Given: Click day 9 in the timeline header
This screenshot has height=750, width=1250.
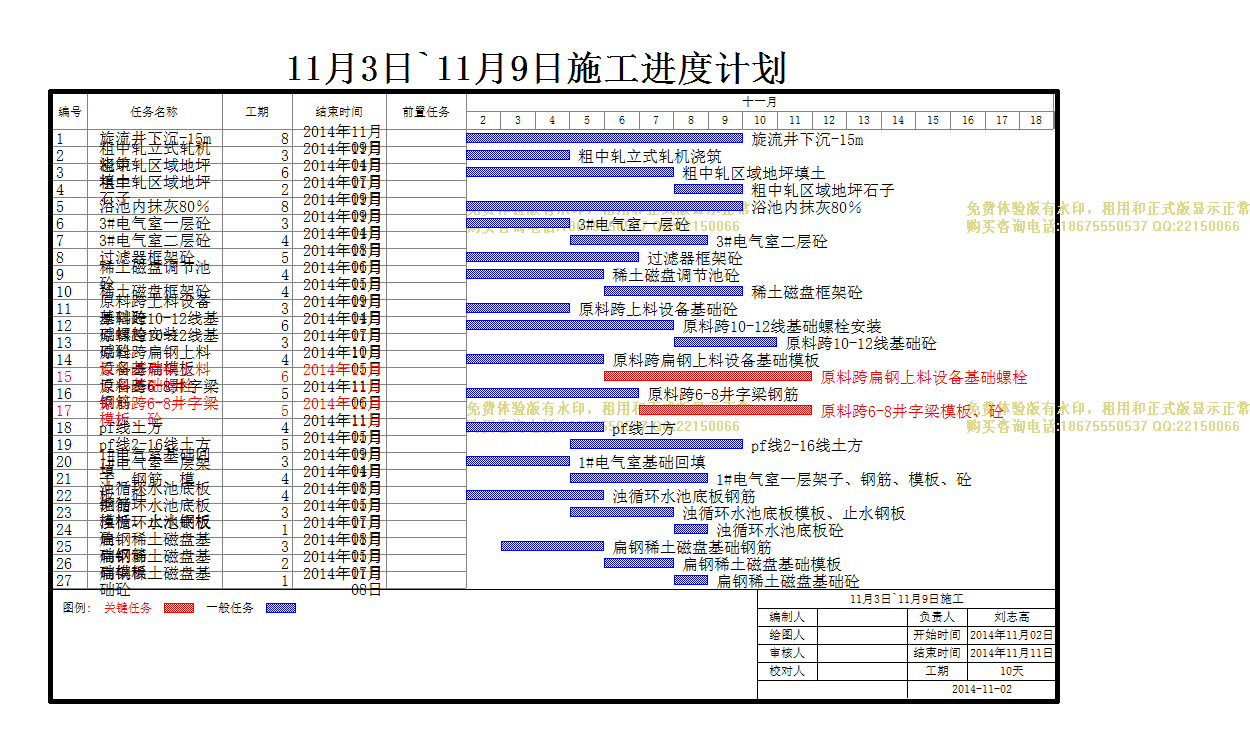Looking at the screenshot, I should pyautogui.click(x=725, y=120).
